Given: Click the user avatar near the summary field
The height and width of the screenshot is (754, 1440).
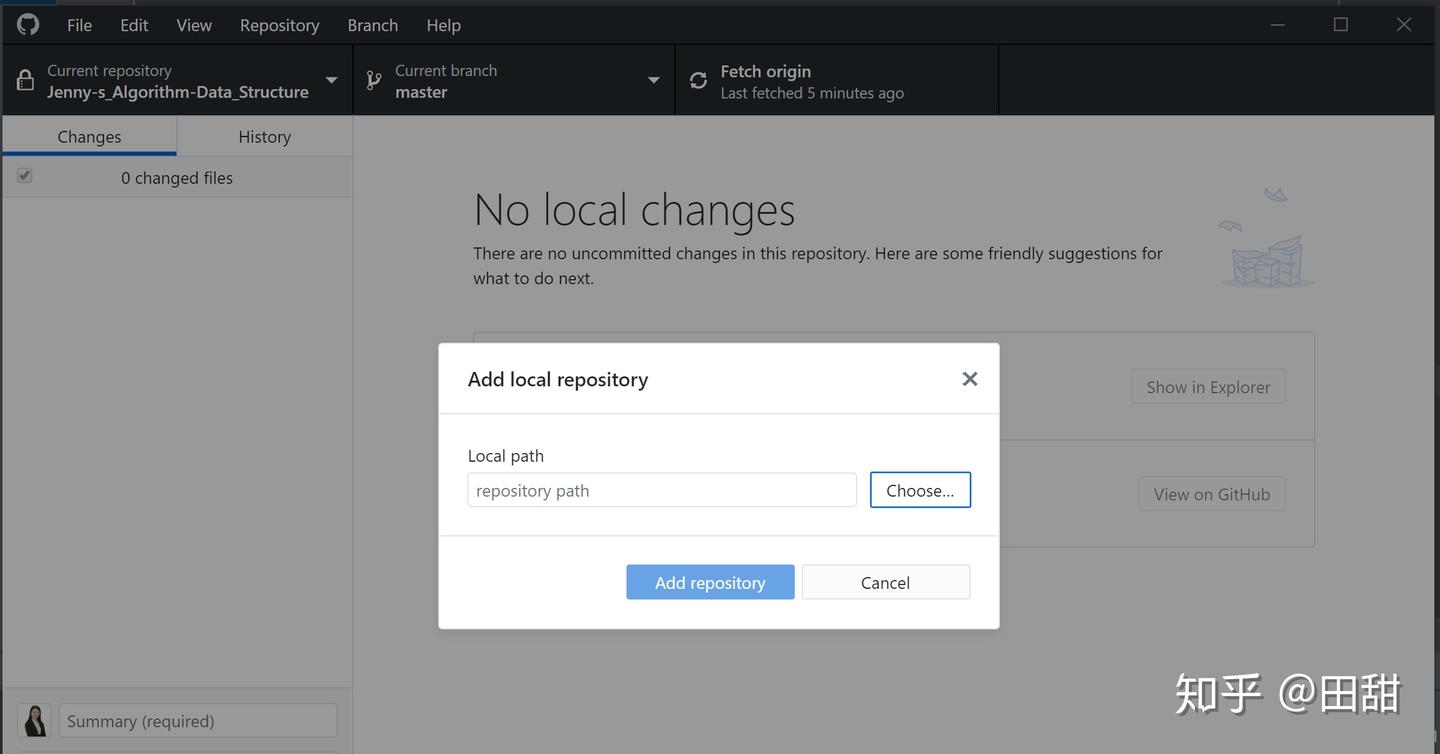Looking at the screenshot, I should pyautogui.click(x=33, y=720).
